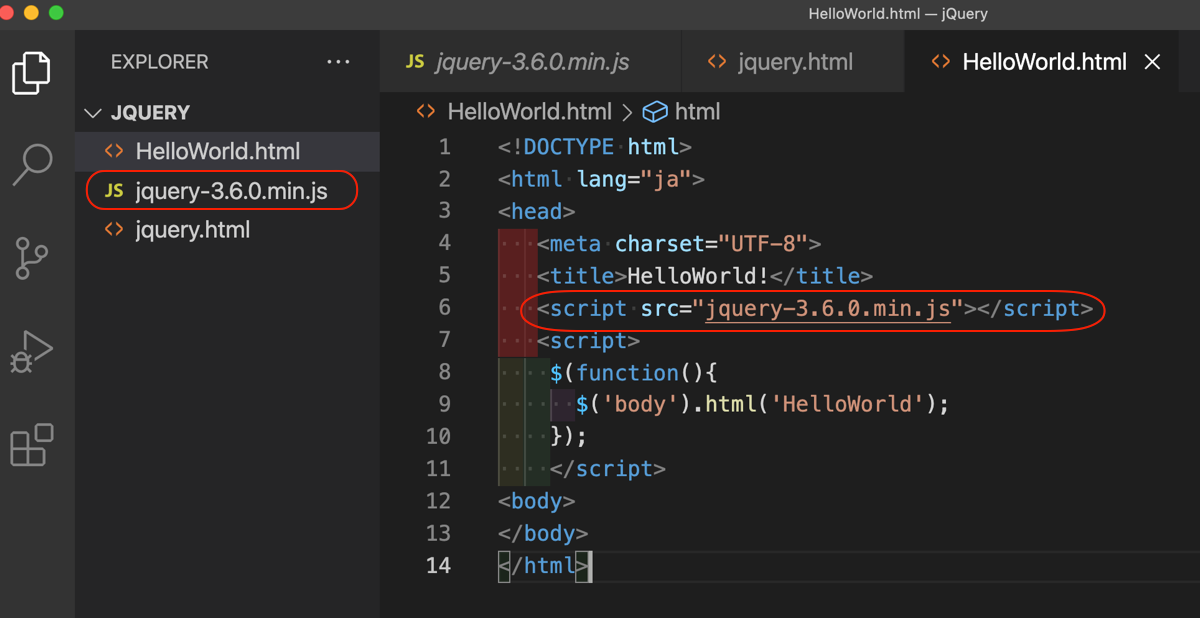1200x618 pixels.
Task: Click the opening head tag
Action: pyautogui.click(x=536, y=211)
